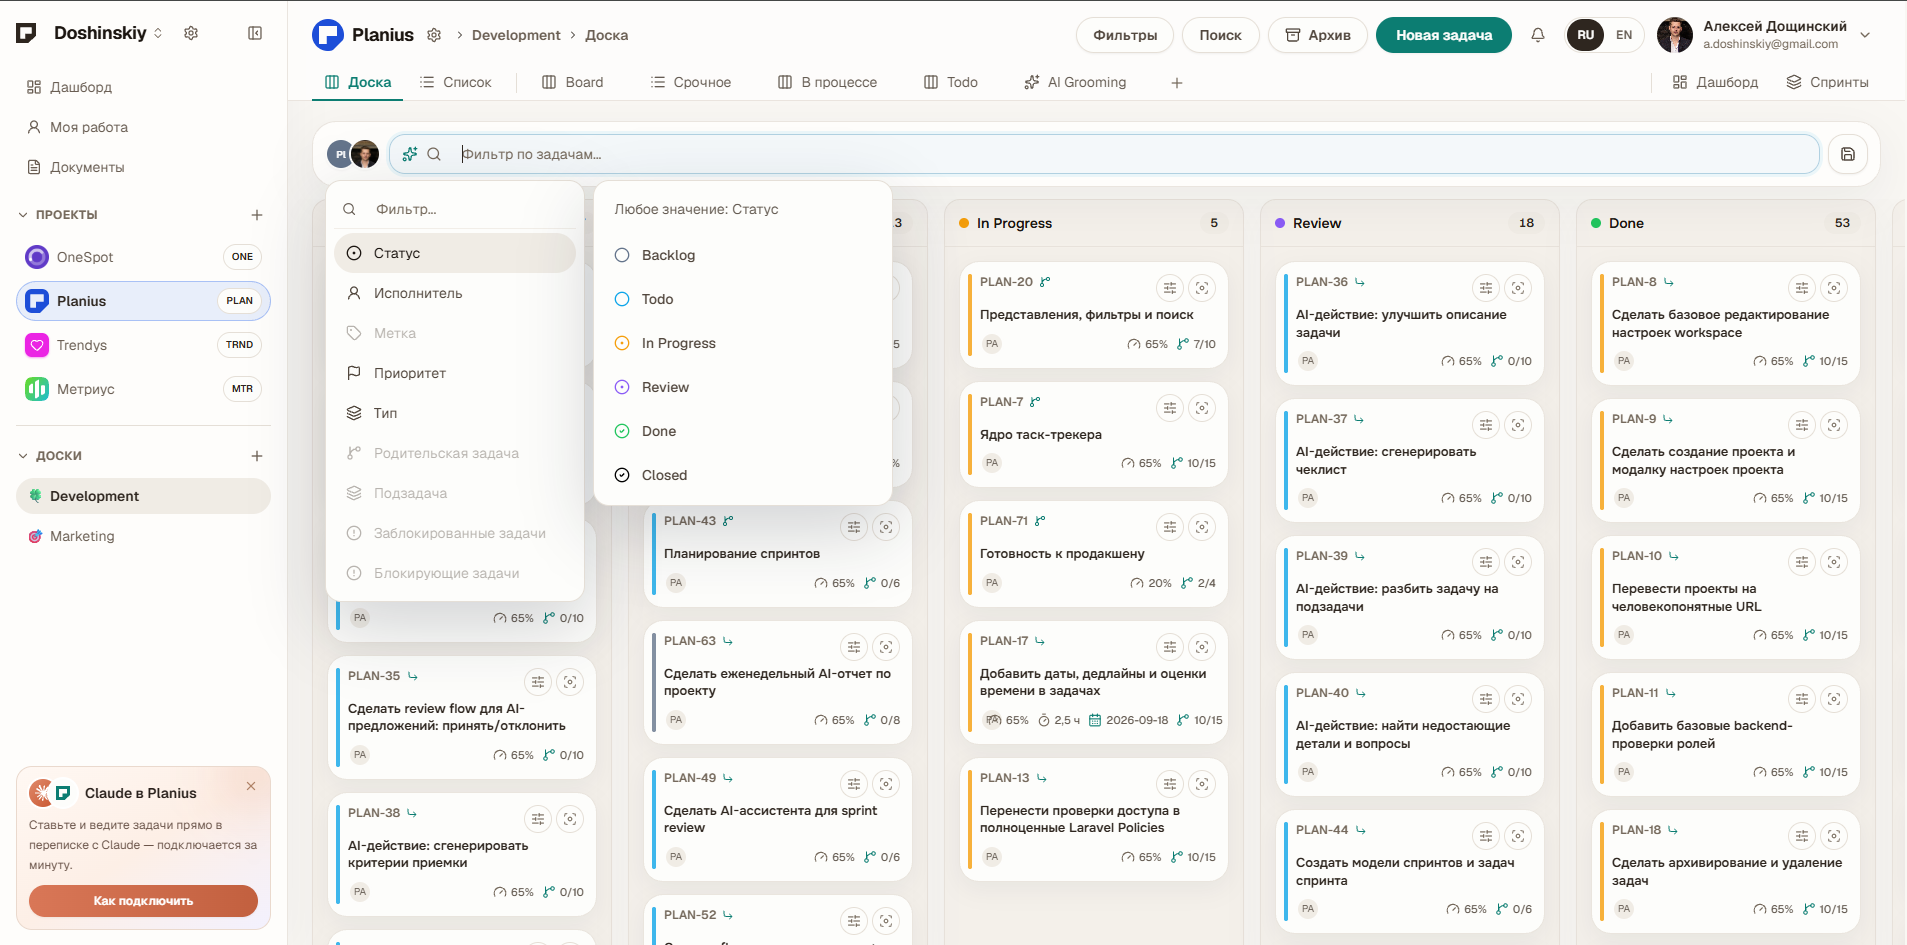
Task: Select Done status option
Action: [742, 431]
